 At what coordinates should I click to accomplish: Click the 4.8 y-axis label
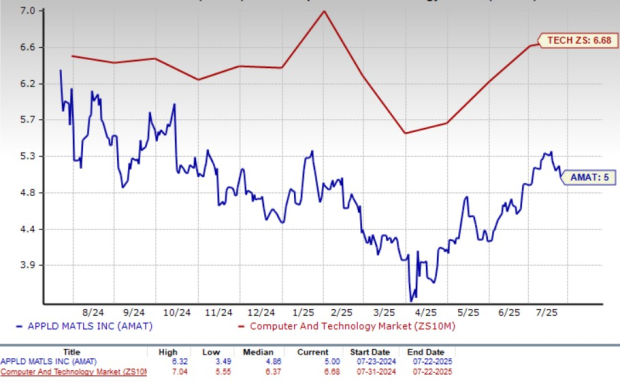tap(27, 193)
